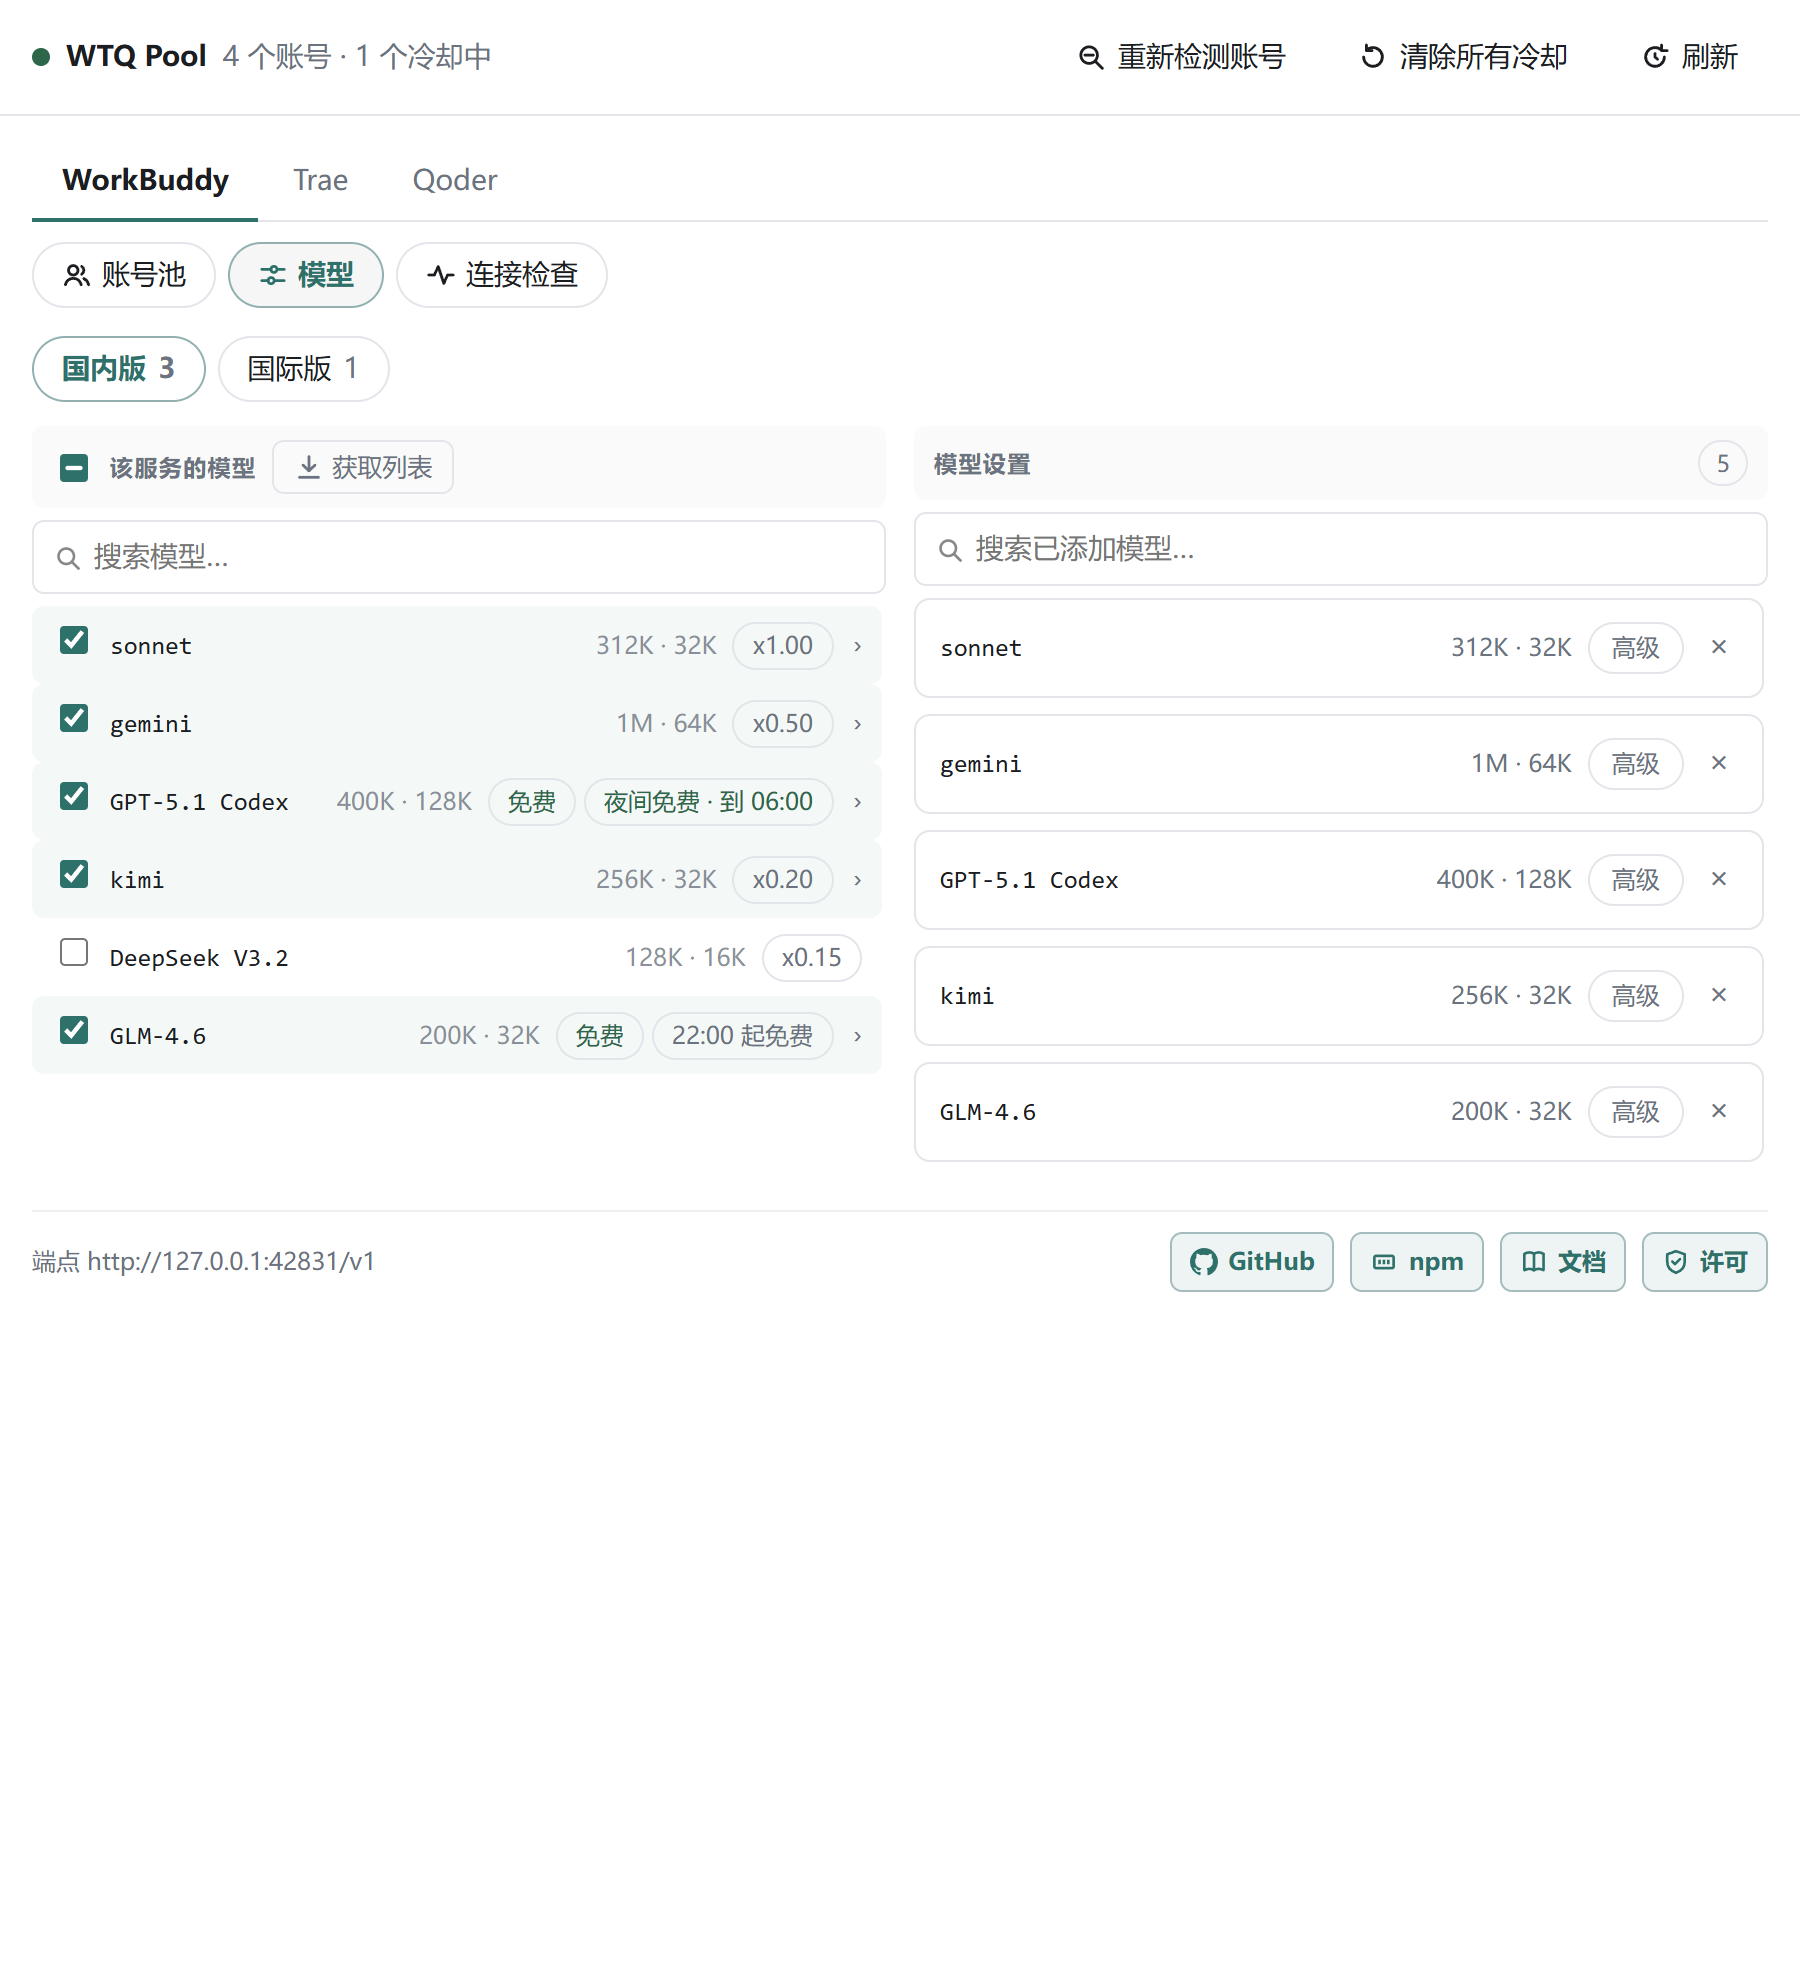Open the npm link
Image resolution: width=1800 pixels, height=1980 pixels.
coord(1417,1262)
